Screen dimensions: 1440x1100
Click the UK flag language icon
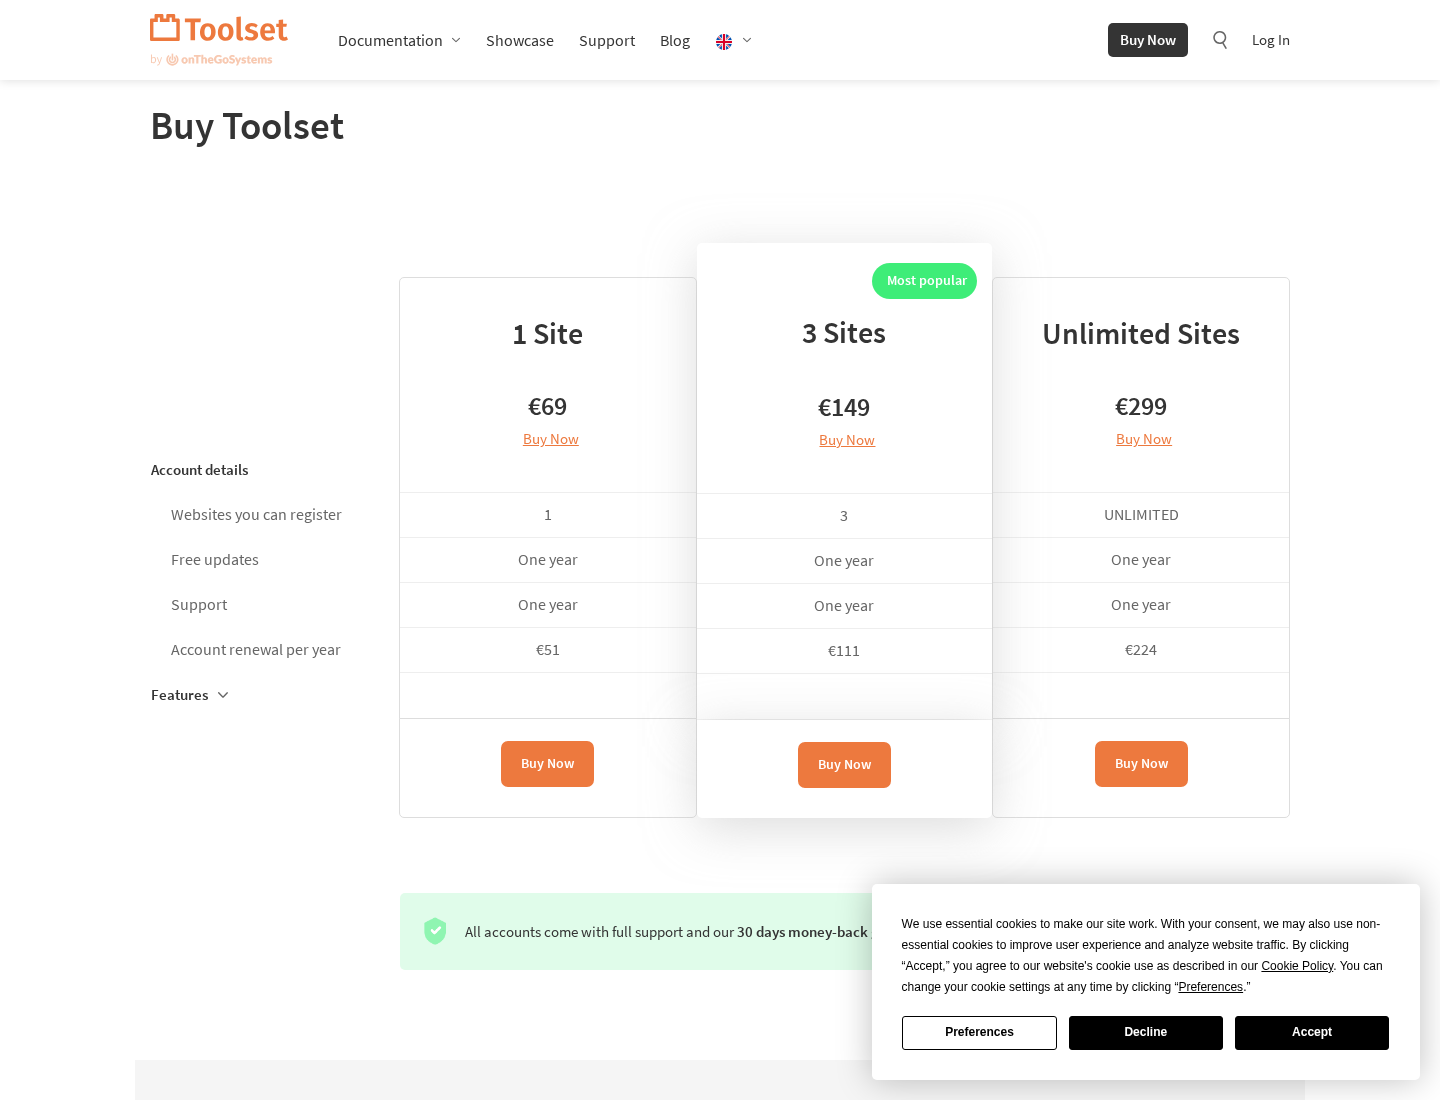click(724, 42)
